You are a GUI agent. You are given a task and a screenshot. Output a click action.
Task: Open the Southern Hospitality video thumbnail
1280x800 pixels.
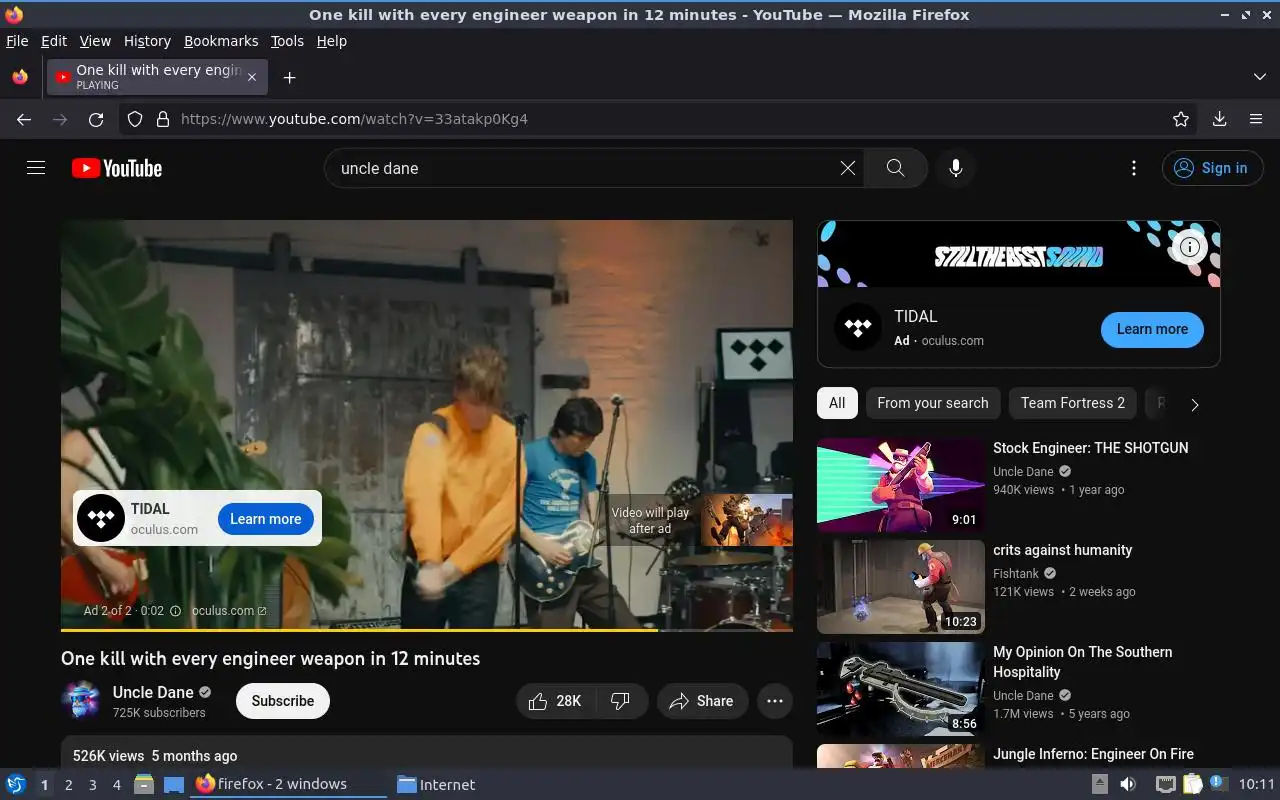[901, 689]
